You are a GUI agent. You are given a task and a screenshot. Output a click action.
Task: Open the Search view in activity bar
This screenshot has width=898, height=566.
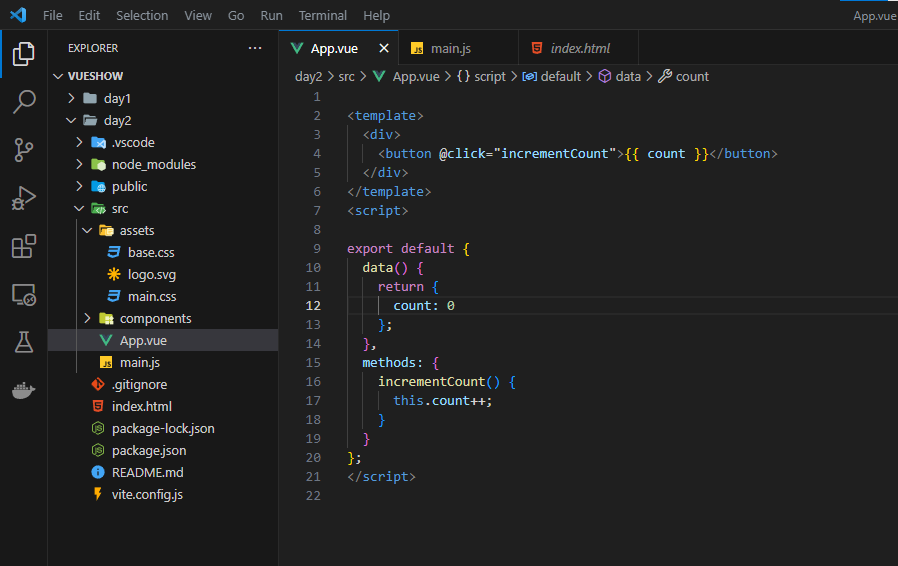(x=23, y=102)
